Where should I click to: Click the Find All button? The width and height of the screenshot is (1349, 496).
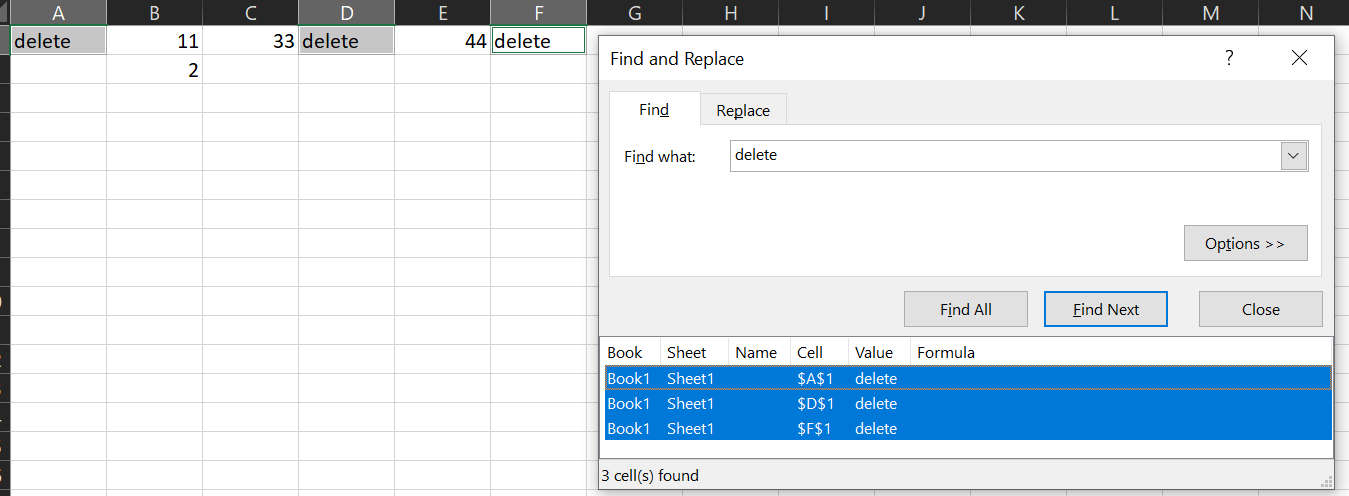click(965, 309)
